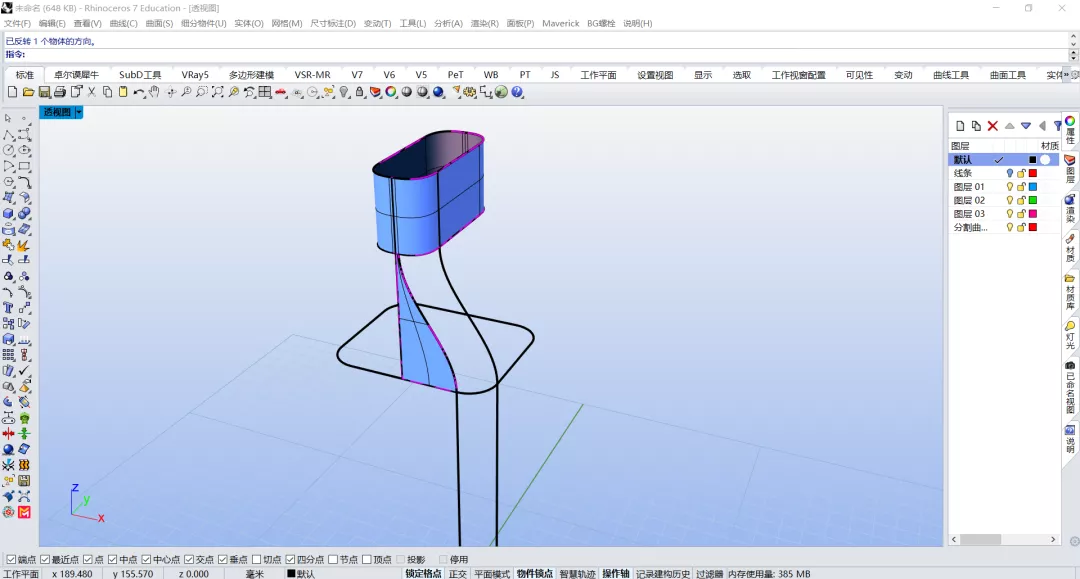Click the pink color swatch of 图层 03
Image resolution: width=1080 pixels, height=579 pixels.
tap(1032, 214)
